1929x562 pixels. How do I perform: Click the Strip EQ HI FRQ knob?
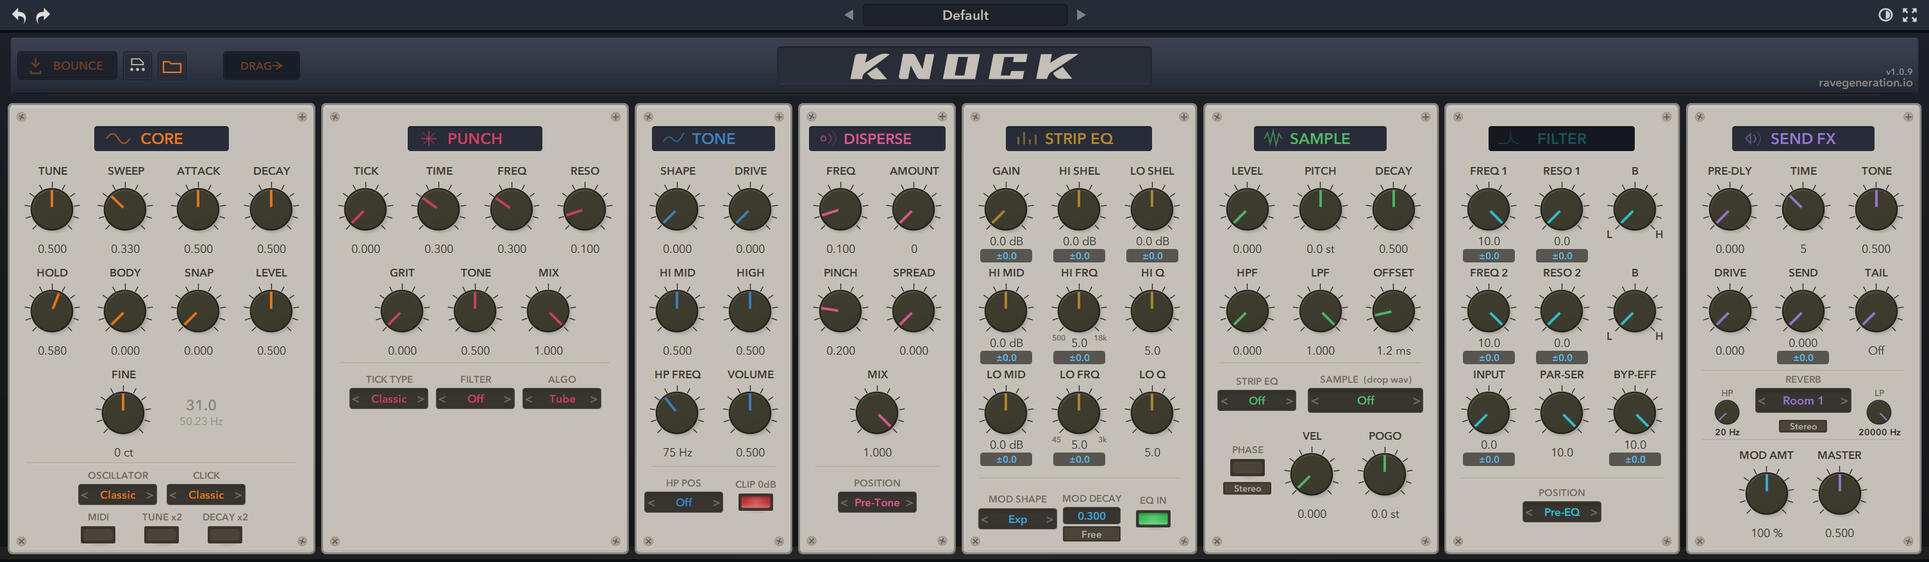coord(1079,311)
